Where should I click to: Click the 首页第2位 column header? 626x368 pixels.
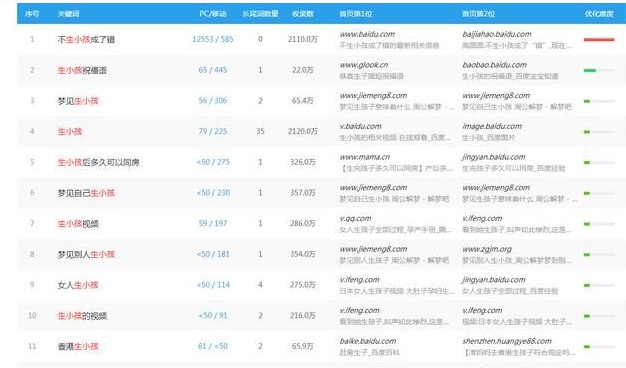(478, 14)
